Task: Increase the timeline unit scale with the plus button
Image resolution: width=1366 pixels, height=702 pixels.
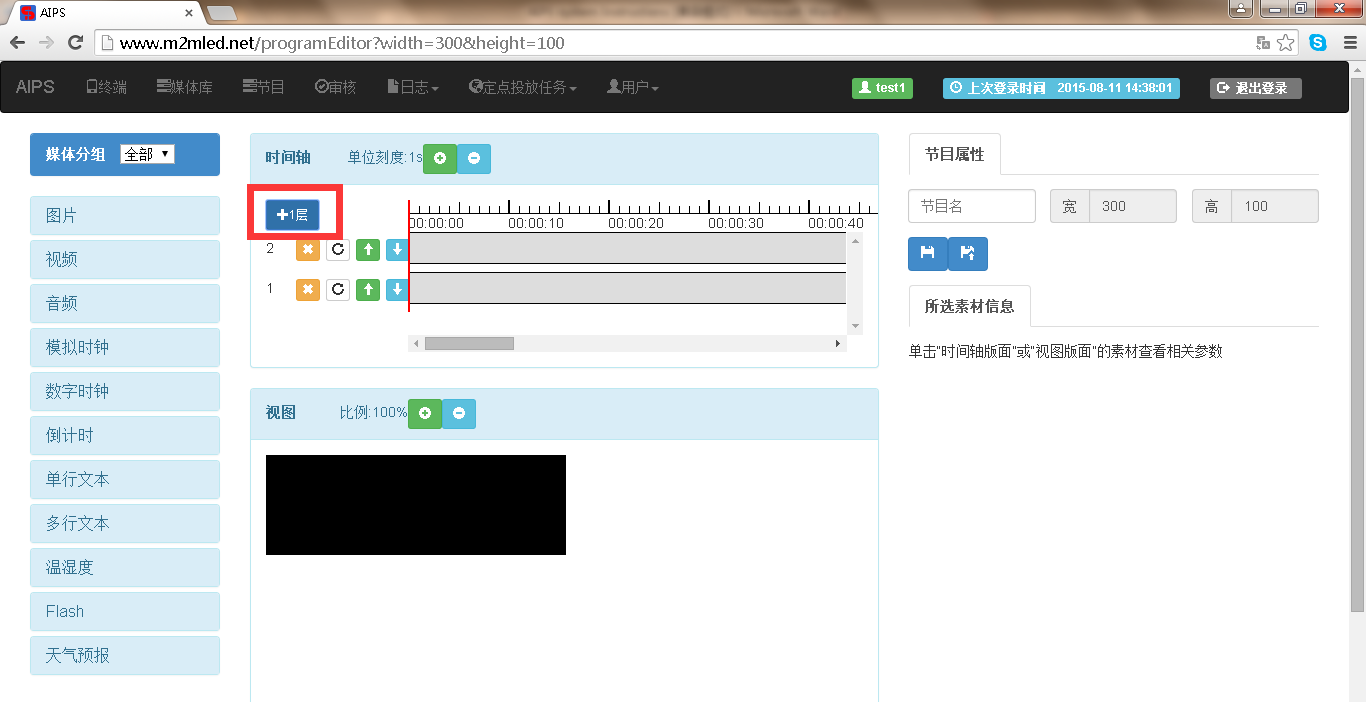Action: click(x=440, y=158)
